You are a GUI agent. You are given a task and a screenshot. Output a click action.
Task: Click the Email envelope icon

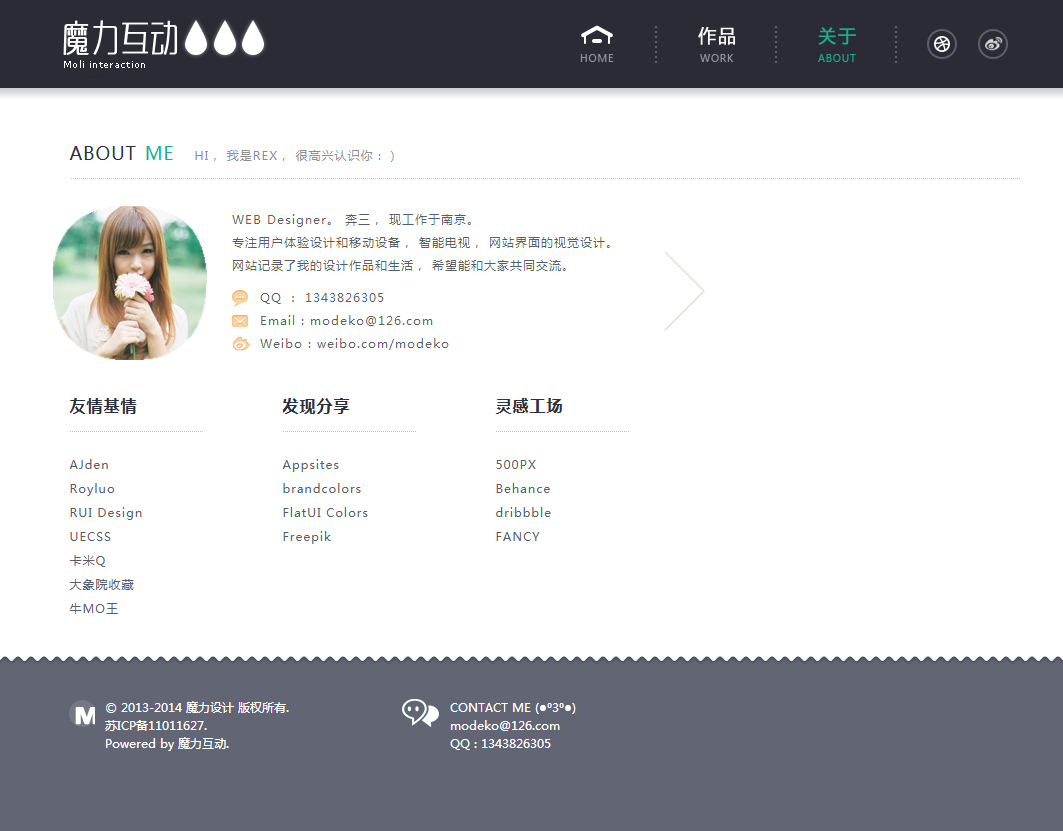pos(240,321)
